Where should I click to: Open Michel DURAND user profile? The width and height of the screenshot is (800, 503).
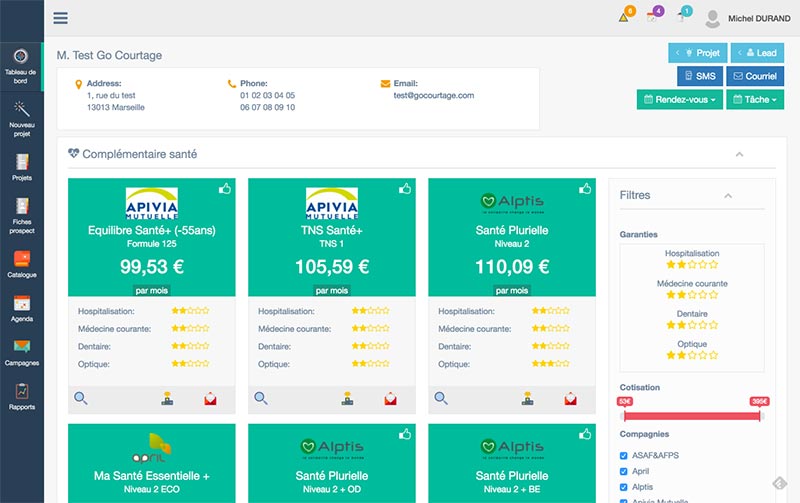pyautogui.click(x=745, y=18)
